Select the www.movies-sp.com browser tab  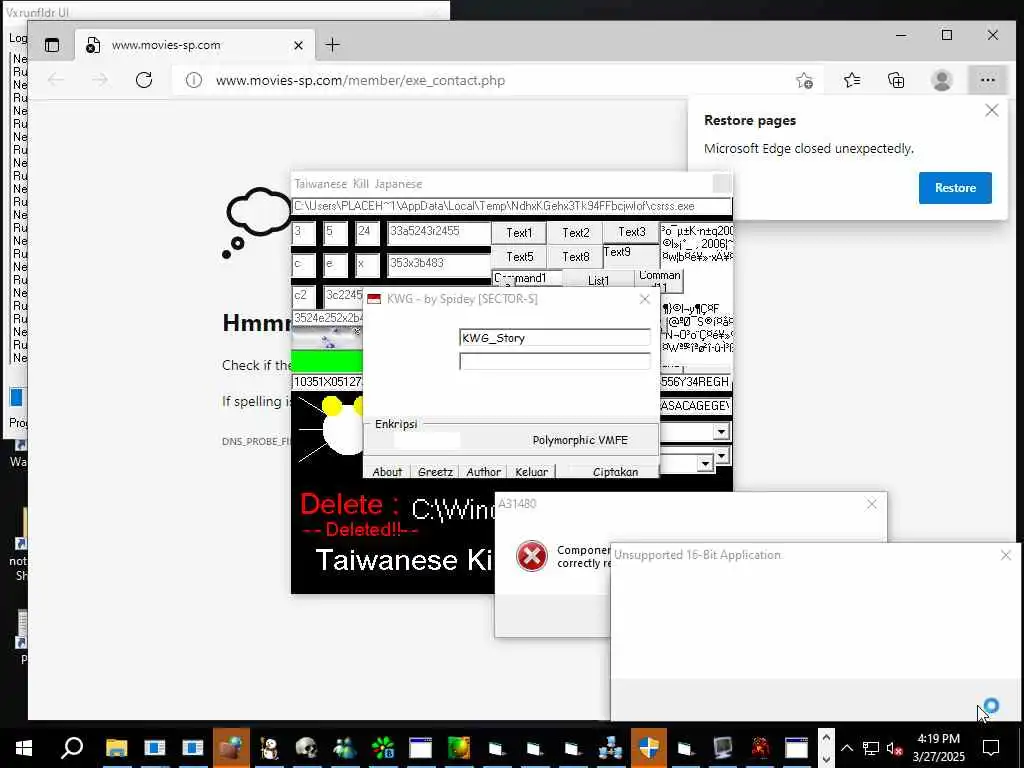coord(195,45)
